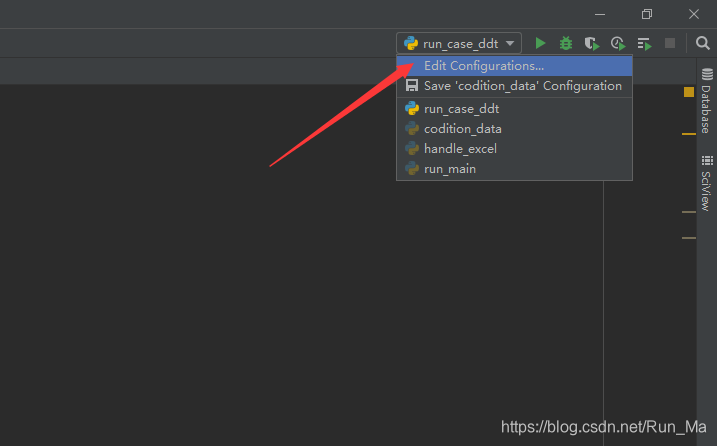The width and height of the screenshot is (717, 446).
Task: Open Search Everywhere magnifier icon
Action: [x=703, y=43]
